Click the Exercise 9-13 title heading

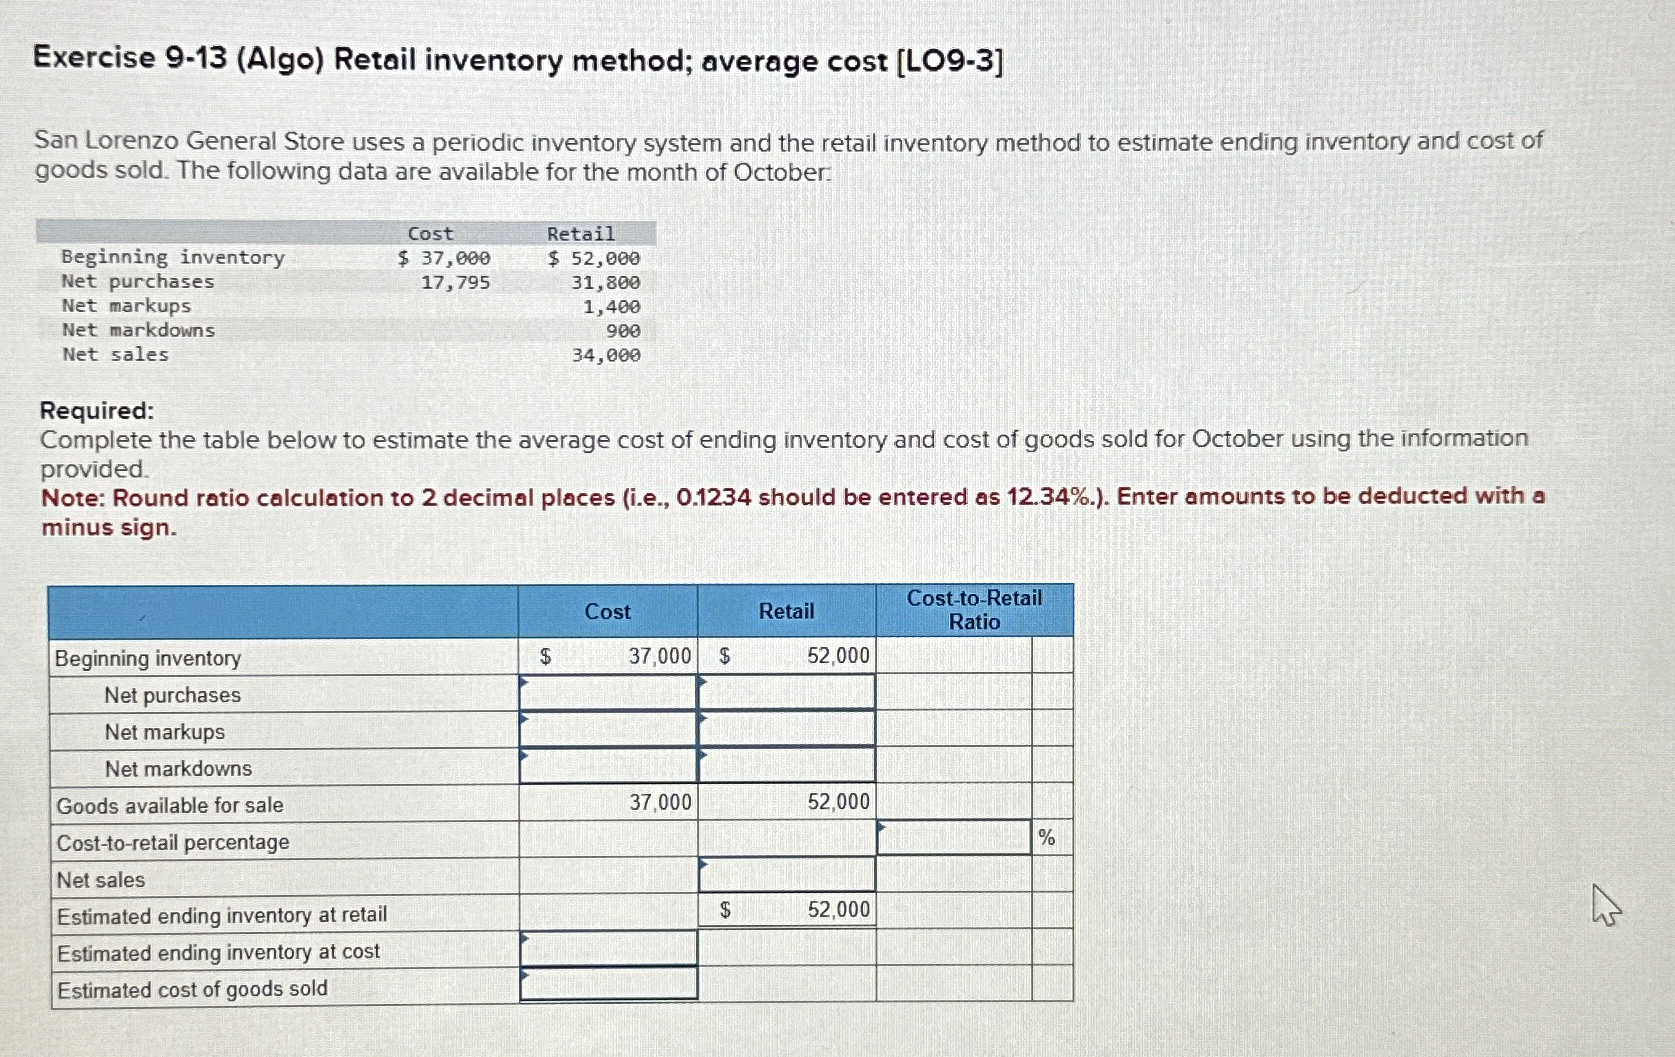(518, 60)
